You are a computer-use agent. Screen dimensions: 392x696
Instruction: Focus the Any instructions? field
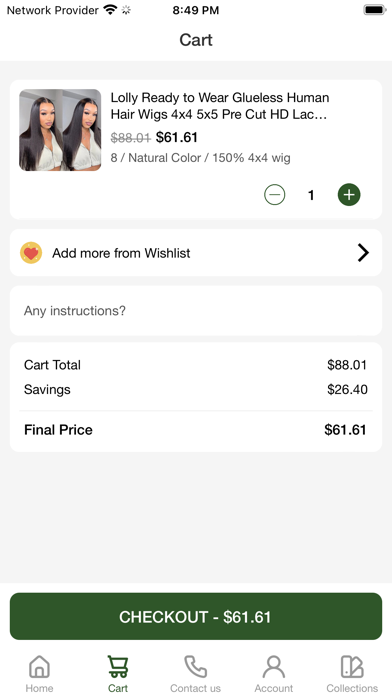pos(196,311)
